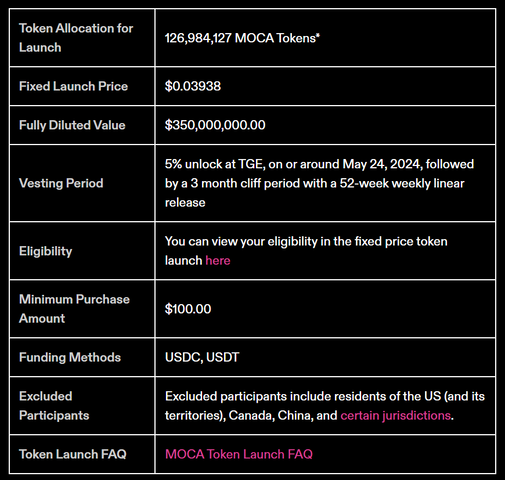Click the Excluded Participants label
505x480 pixels.
[x=54, y=406]
